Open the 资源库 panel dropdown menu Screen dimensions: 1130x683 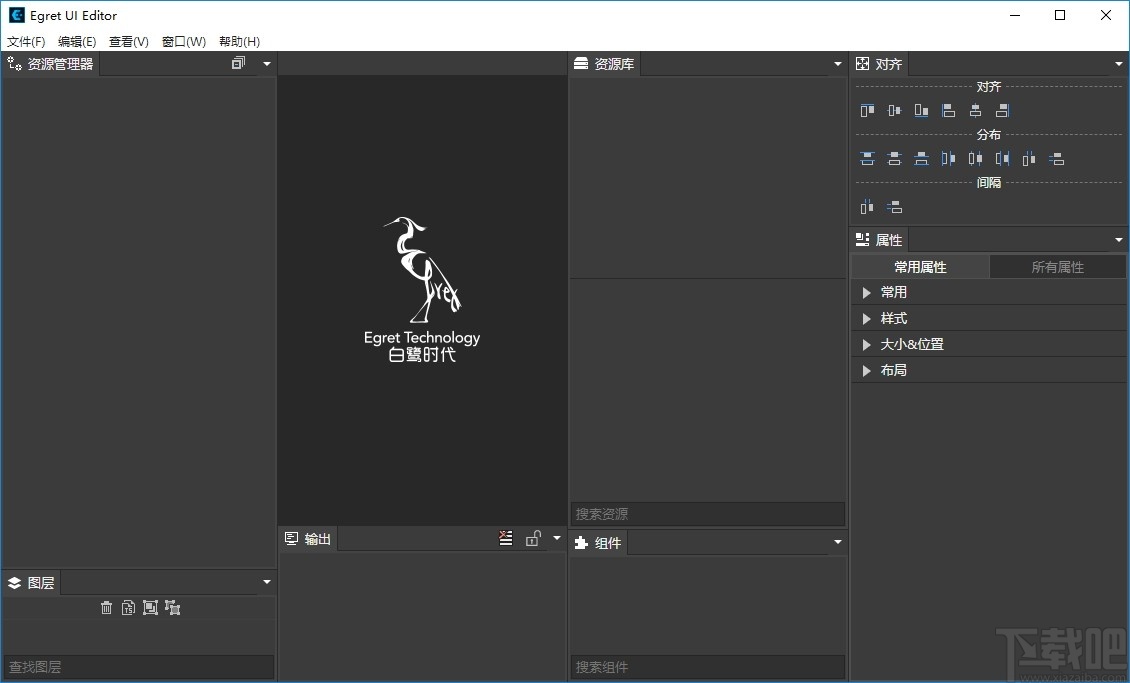coord(838,63)
